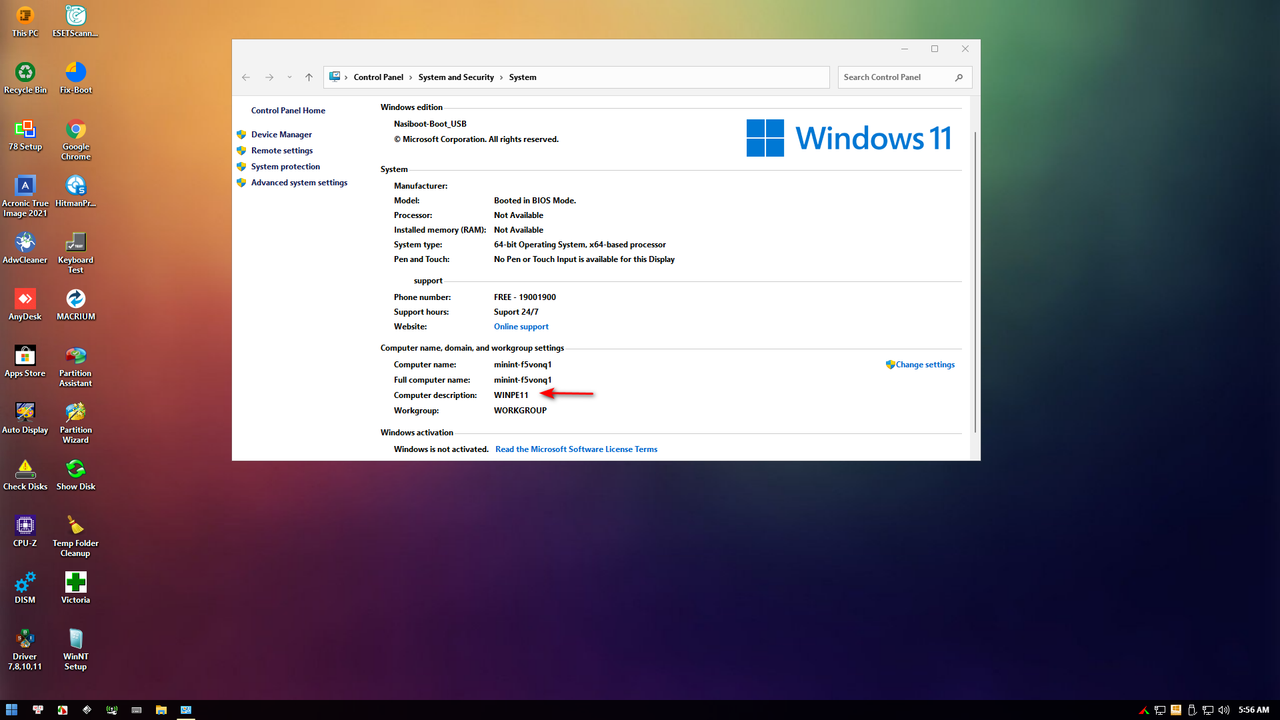Click Control Panel in address breadcrumb
Viewport: 1280px width, 720px height.
378,77
